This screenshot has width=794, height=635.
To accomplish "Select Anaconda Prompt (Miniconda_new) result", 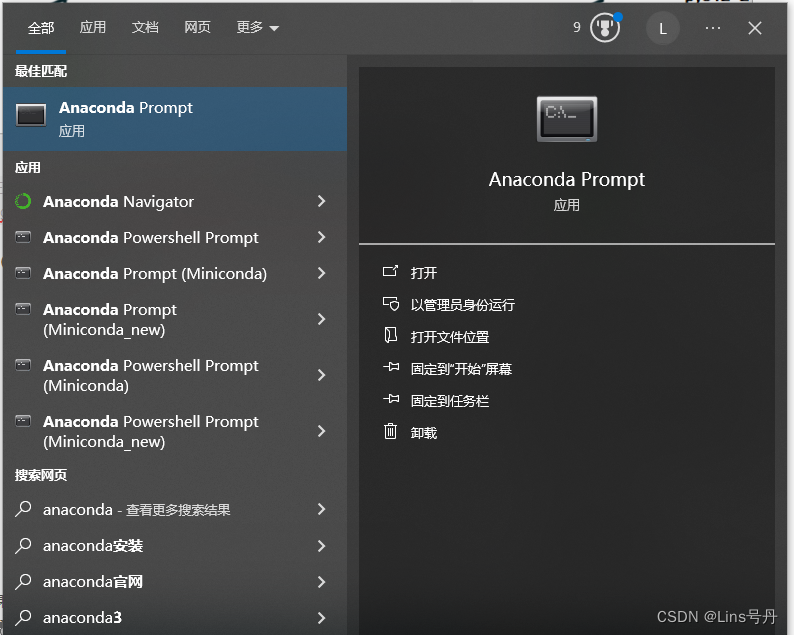I will point(175,319).
